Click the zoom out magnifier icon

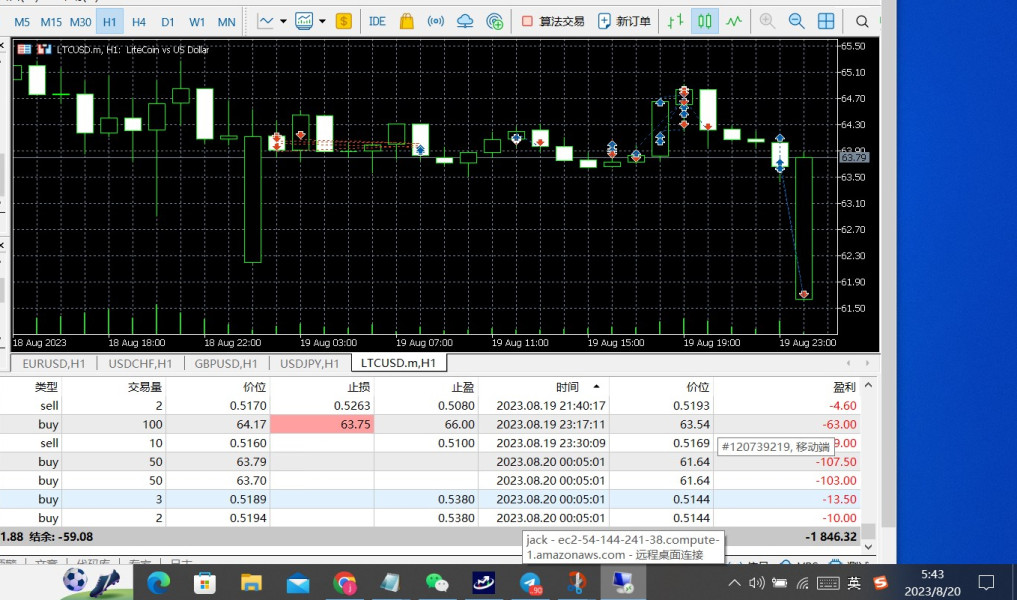796,21
